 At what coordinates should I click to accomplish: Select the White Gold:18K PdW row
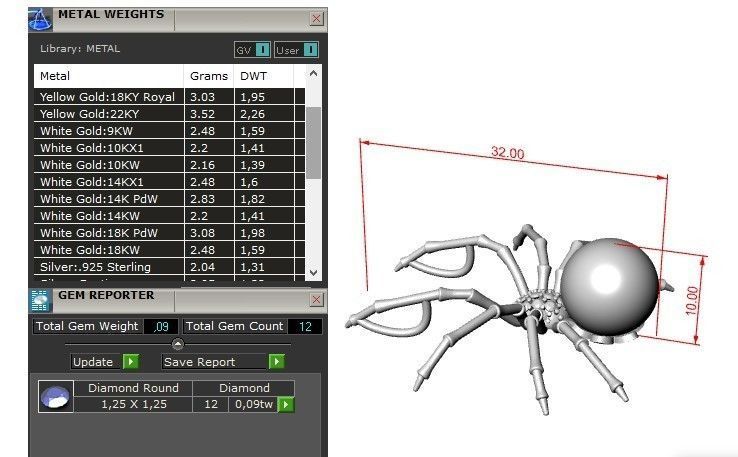(x=169, y=233)
